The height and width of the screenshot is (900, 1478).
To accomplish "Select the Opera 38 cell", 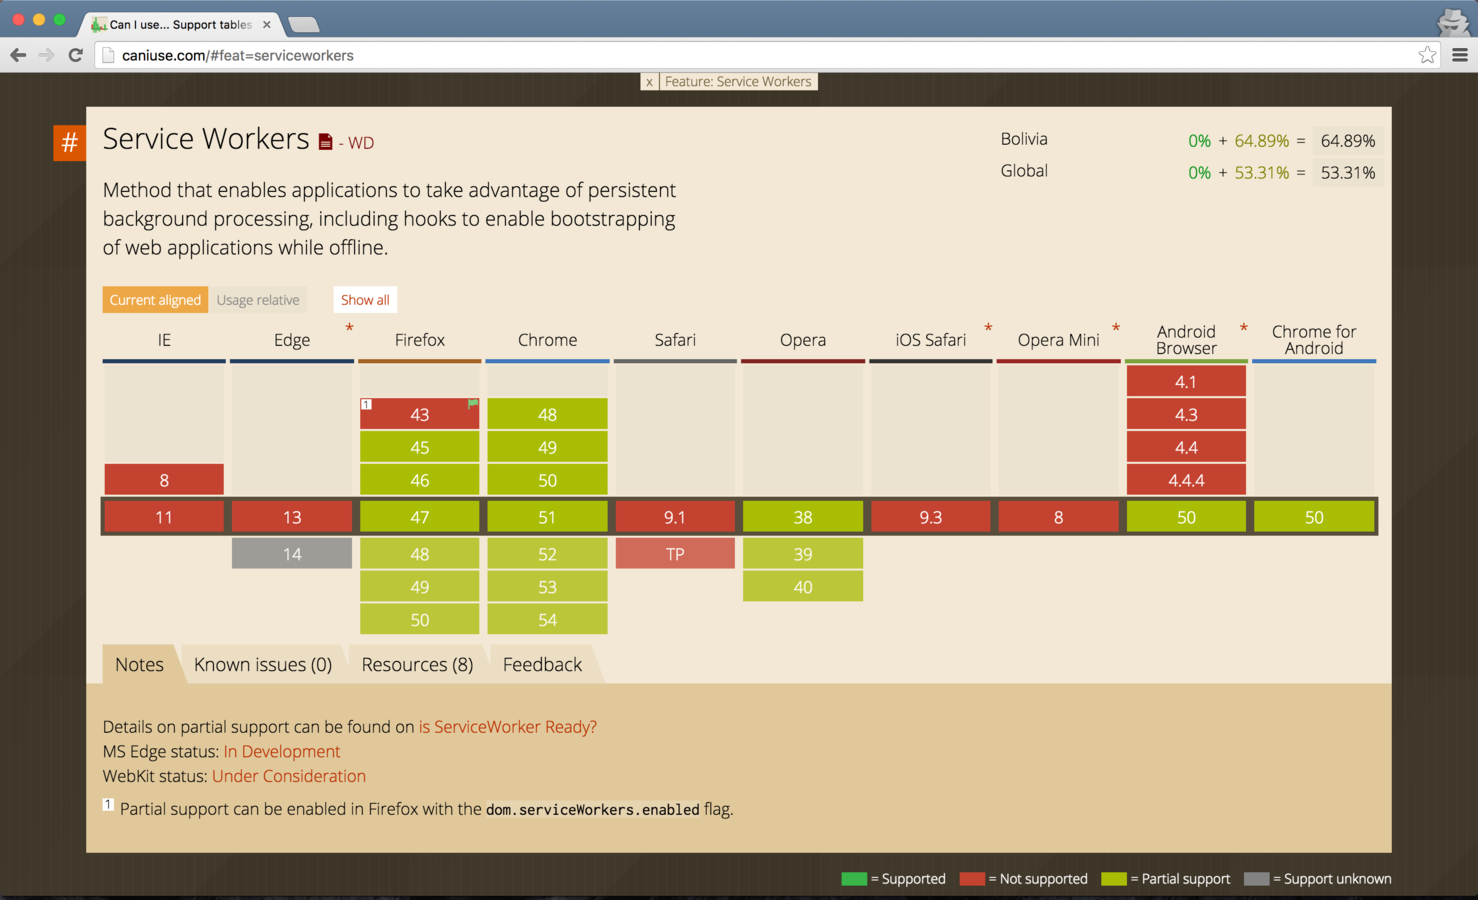I will point(803,517).
